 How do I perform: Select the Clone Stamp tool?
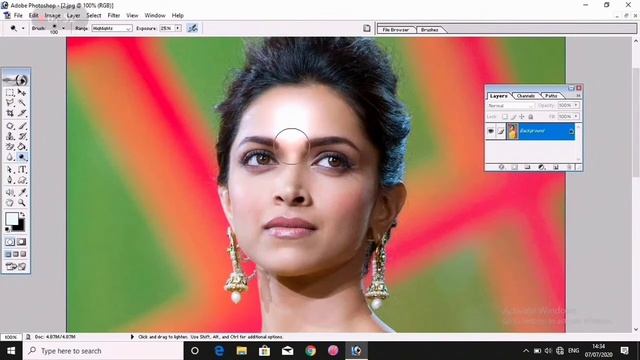click(10, 136)
